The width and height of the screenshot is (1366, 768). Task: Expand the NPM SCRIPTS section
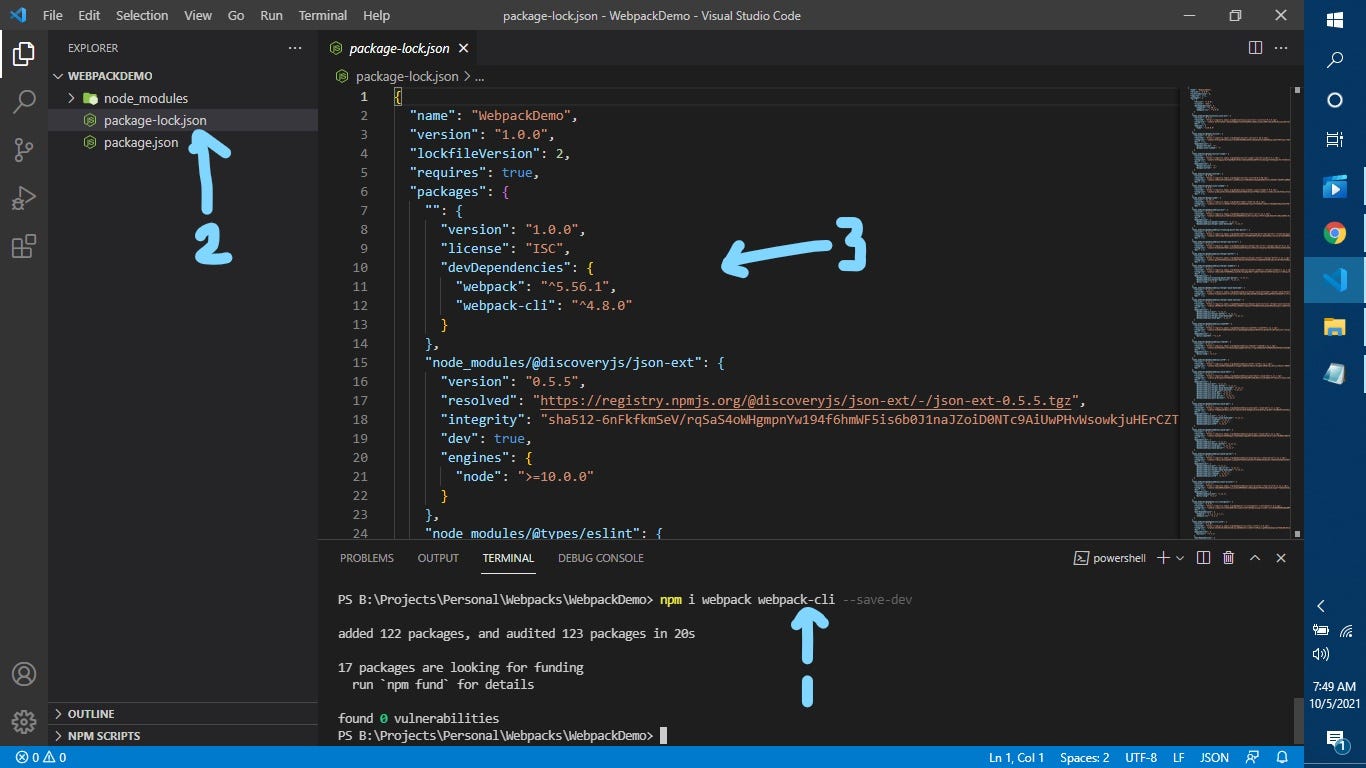[183, 736]
